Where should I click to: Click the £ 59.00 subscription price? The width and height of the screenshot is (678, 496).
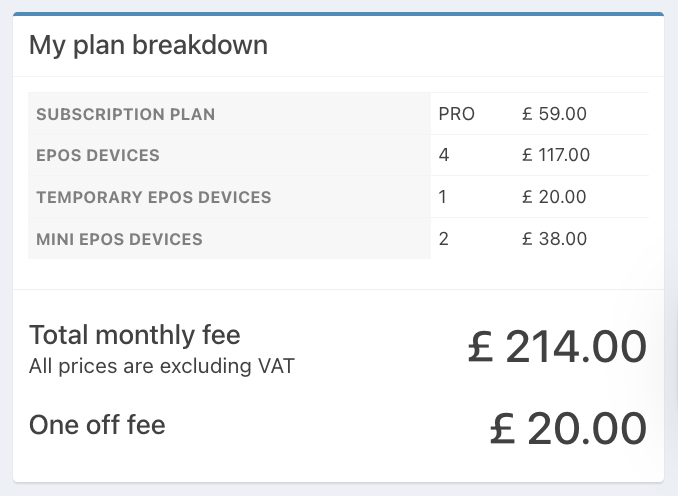coord(554,114)
